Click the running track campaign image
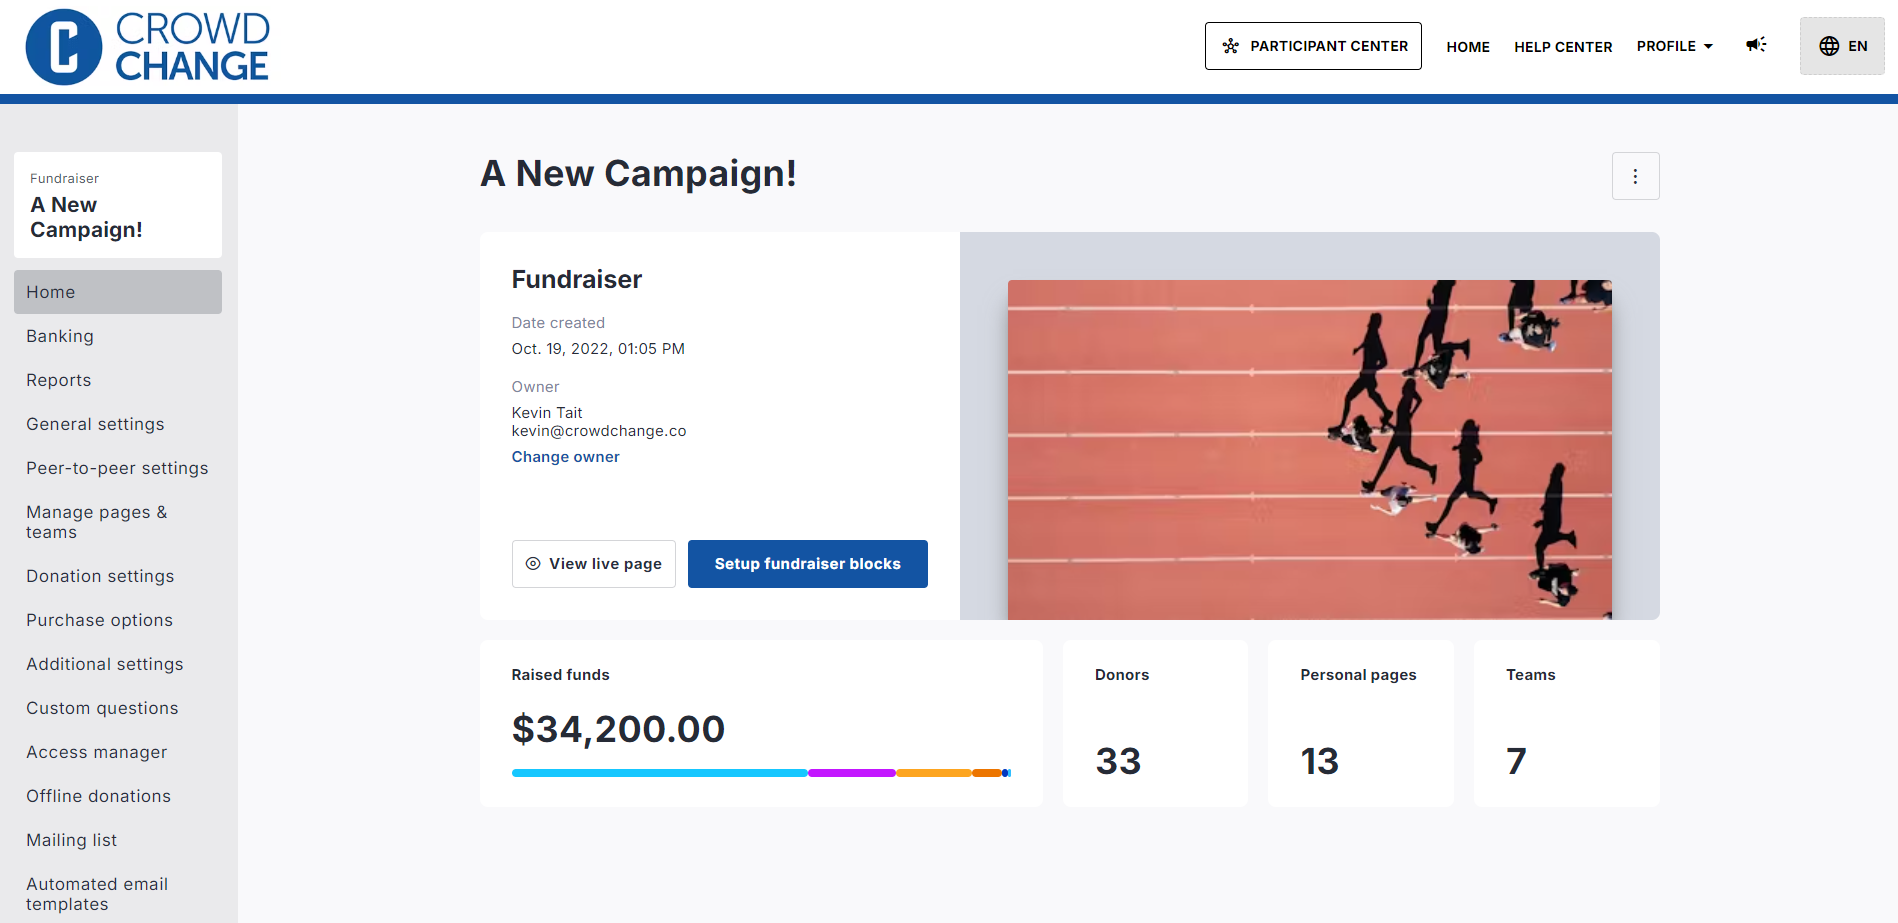This screenshot has width=1898, height=923. (1309, 449)
